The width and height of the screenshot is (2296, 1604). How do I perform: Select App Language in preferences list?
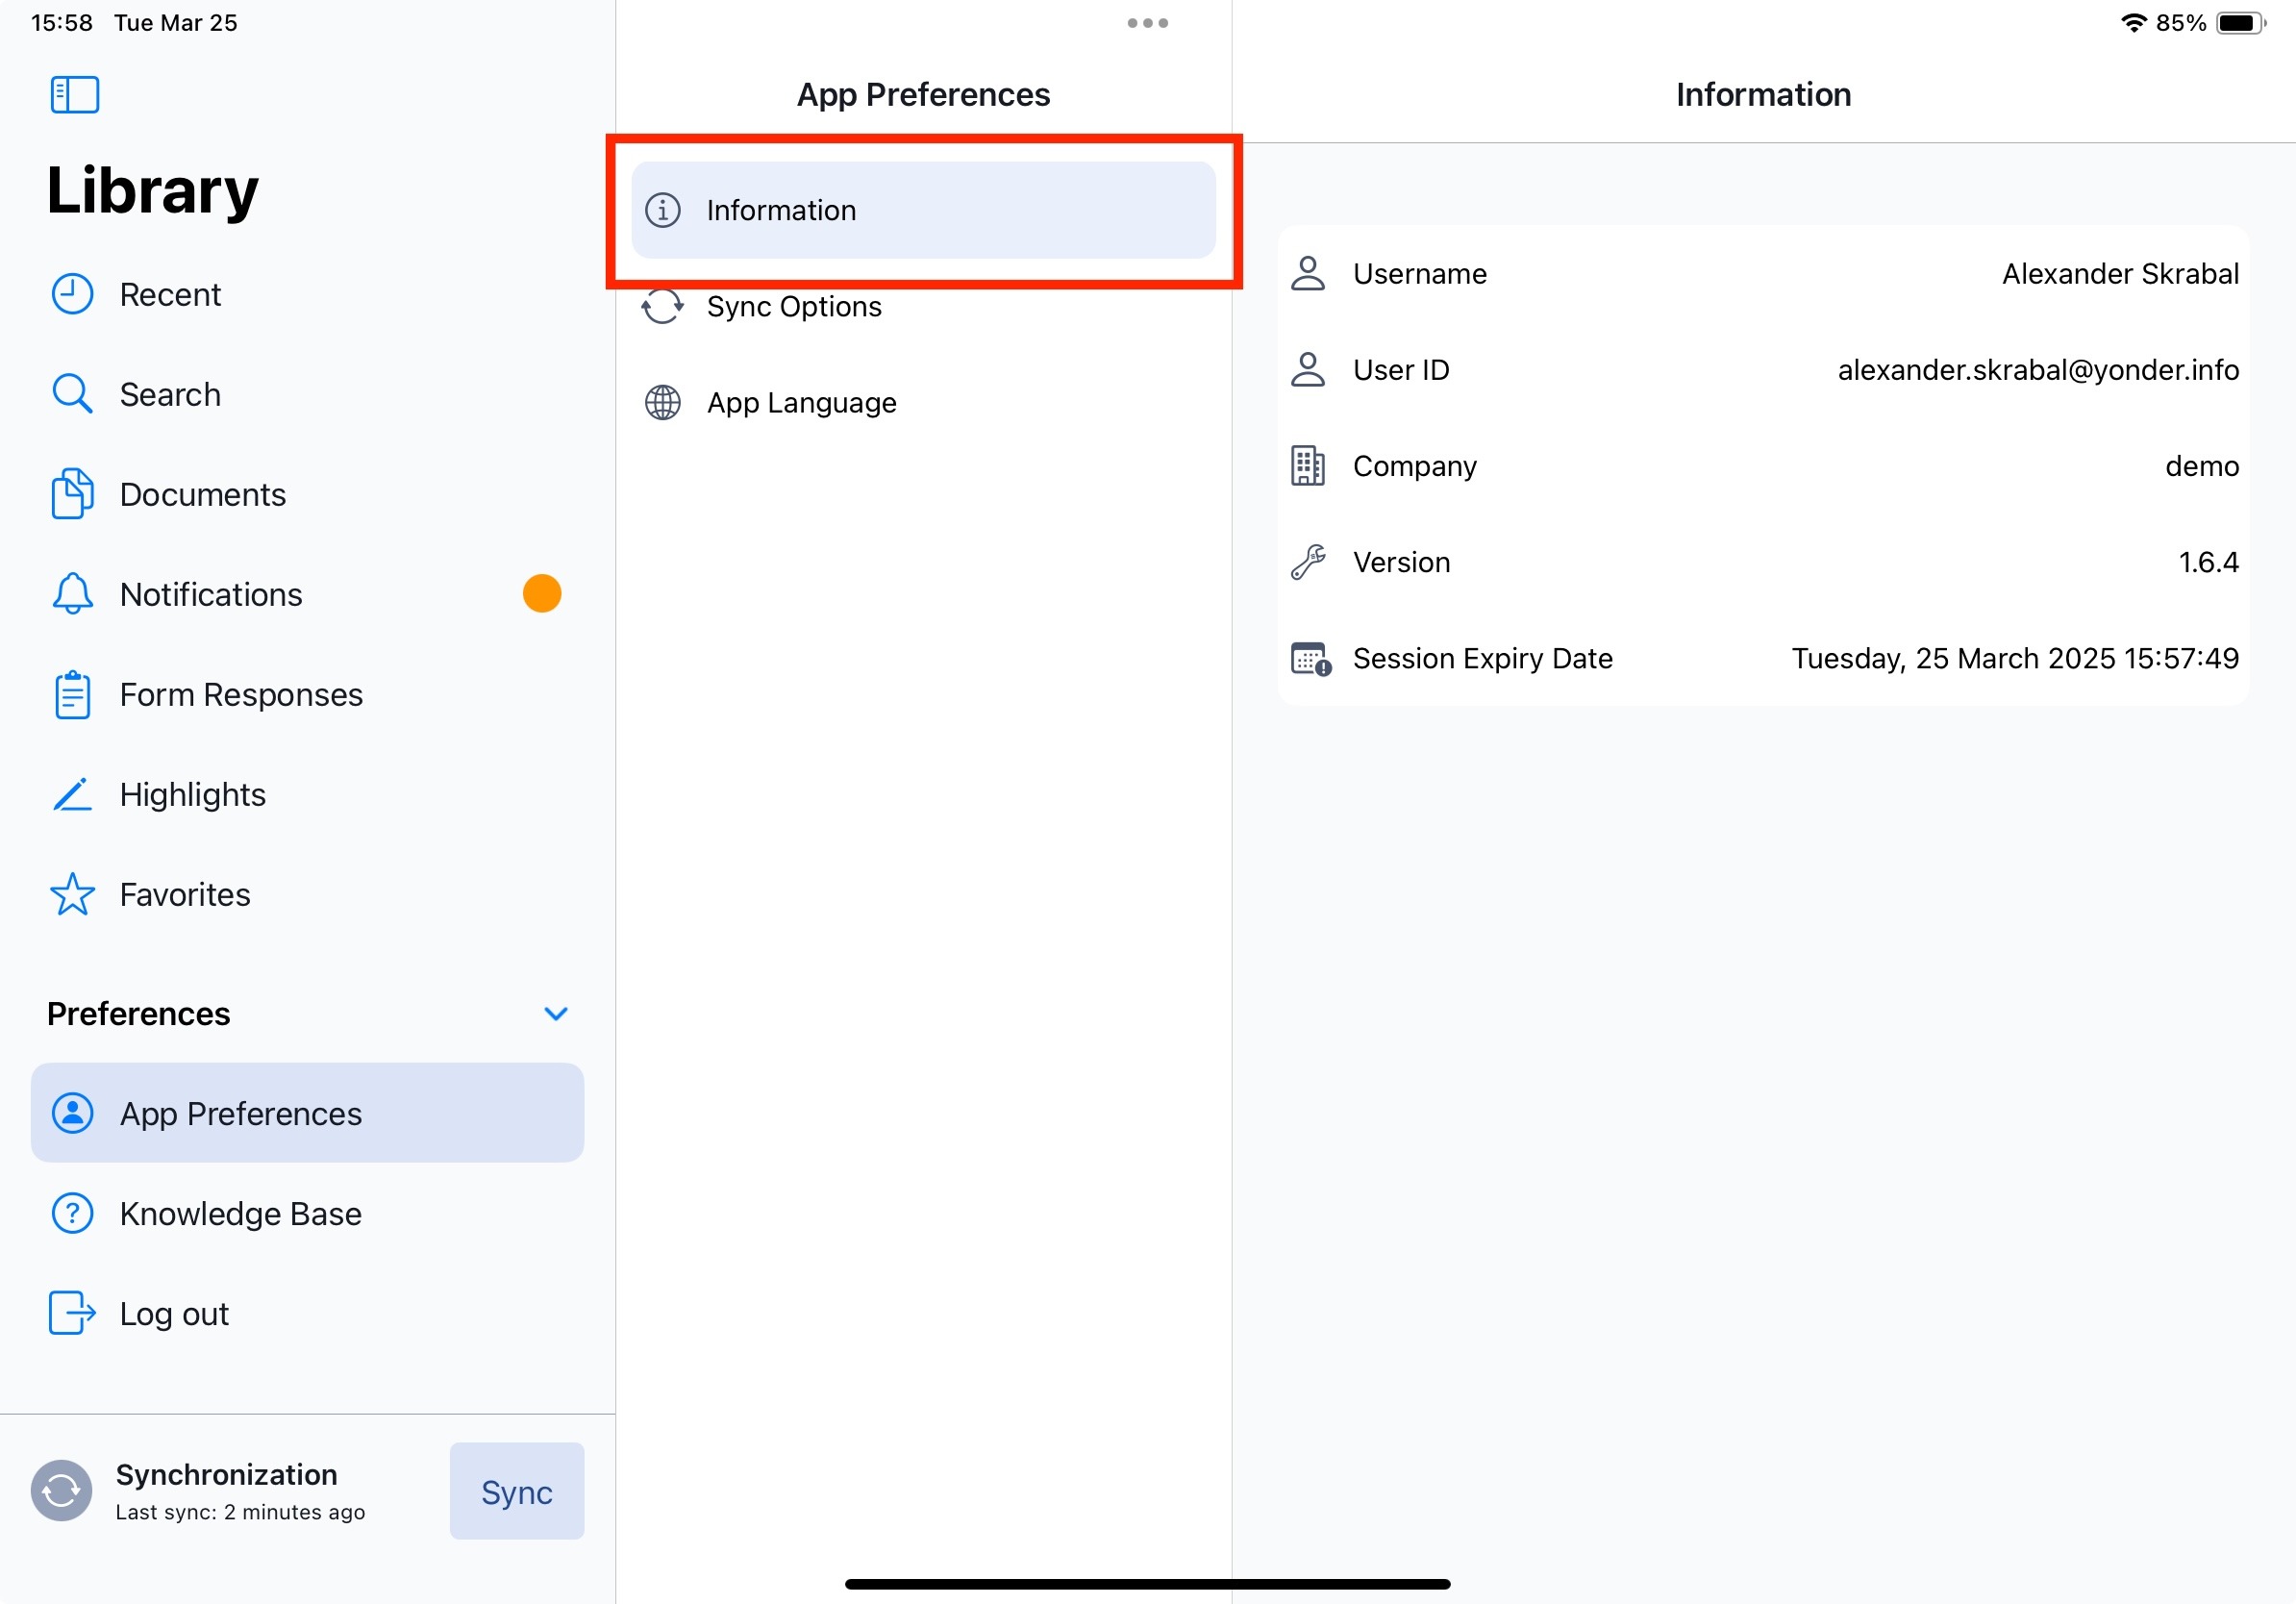coord(801,403)
